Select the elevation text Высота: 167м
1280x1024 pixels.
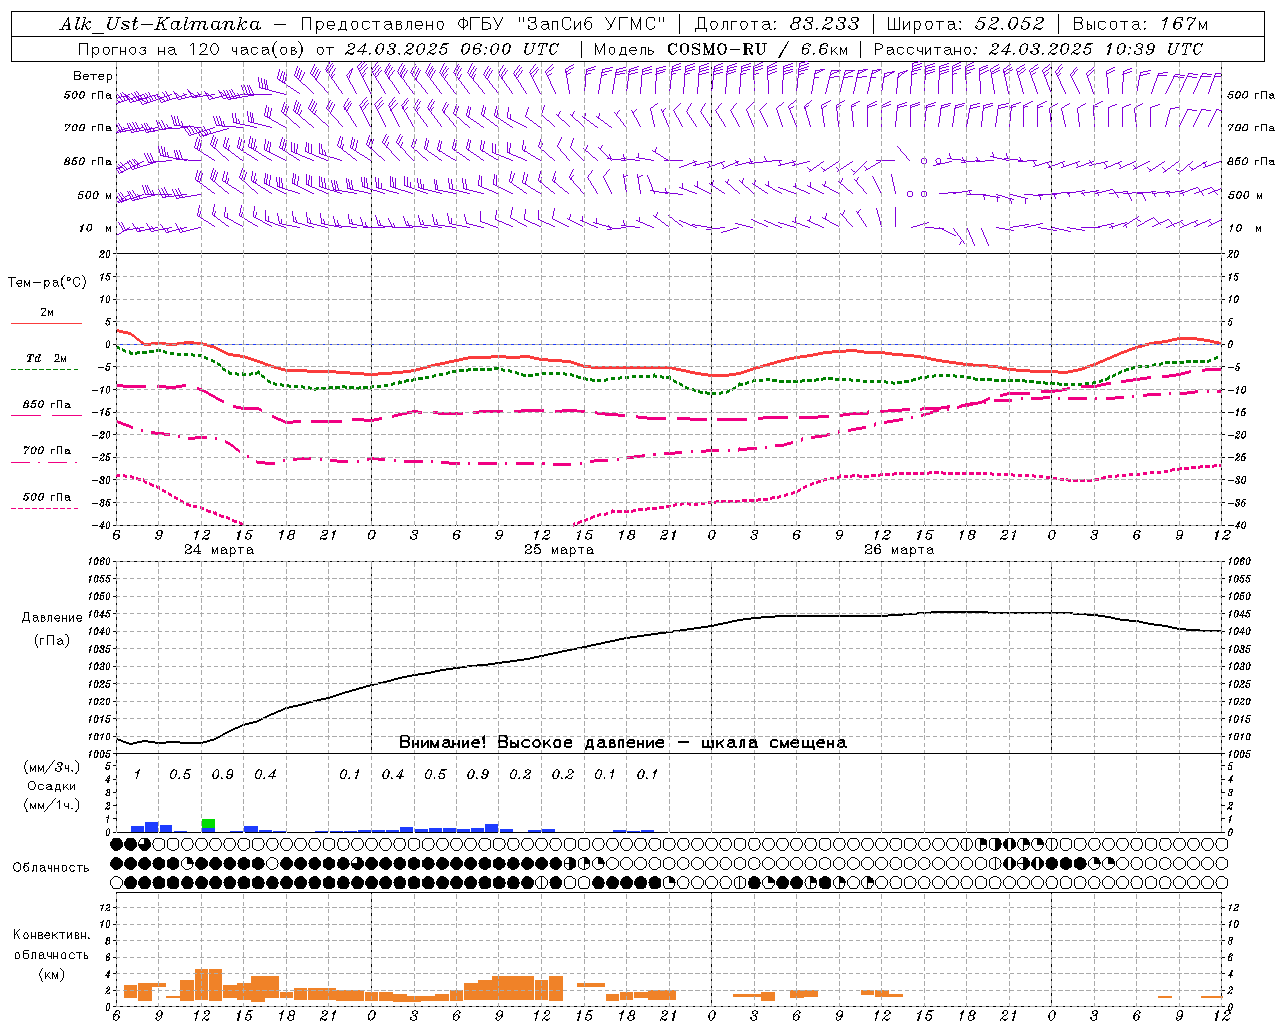point(1140,25)
